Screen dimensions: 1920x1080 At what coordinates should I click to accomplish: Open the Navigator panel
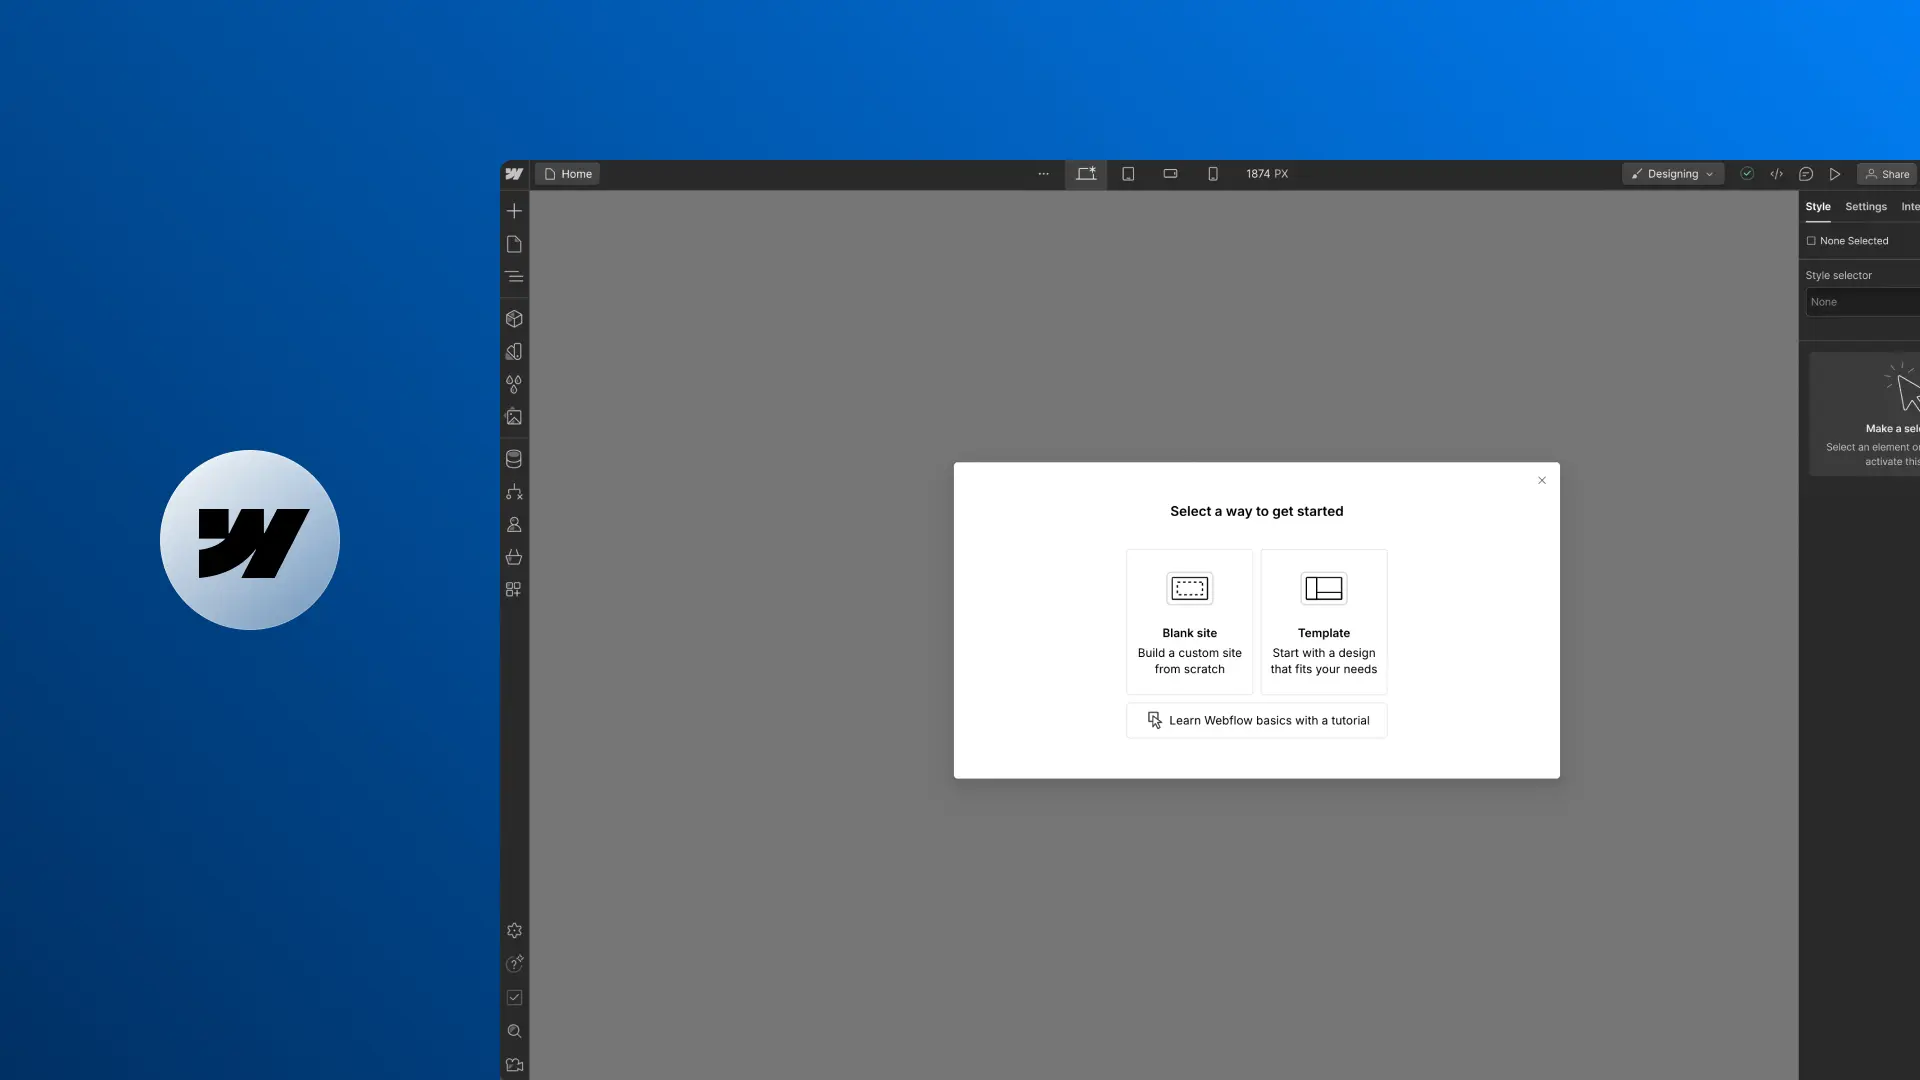[x=514, y=277]
